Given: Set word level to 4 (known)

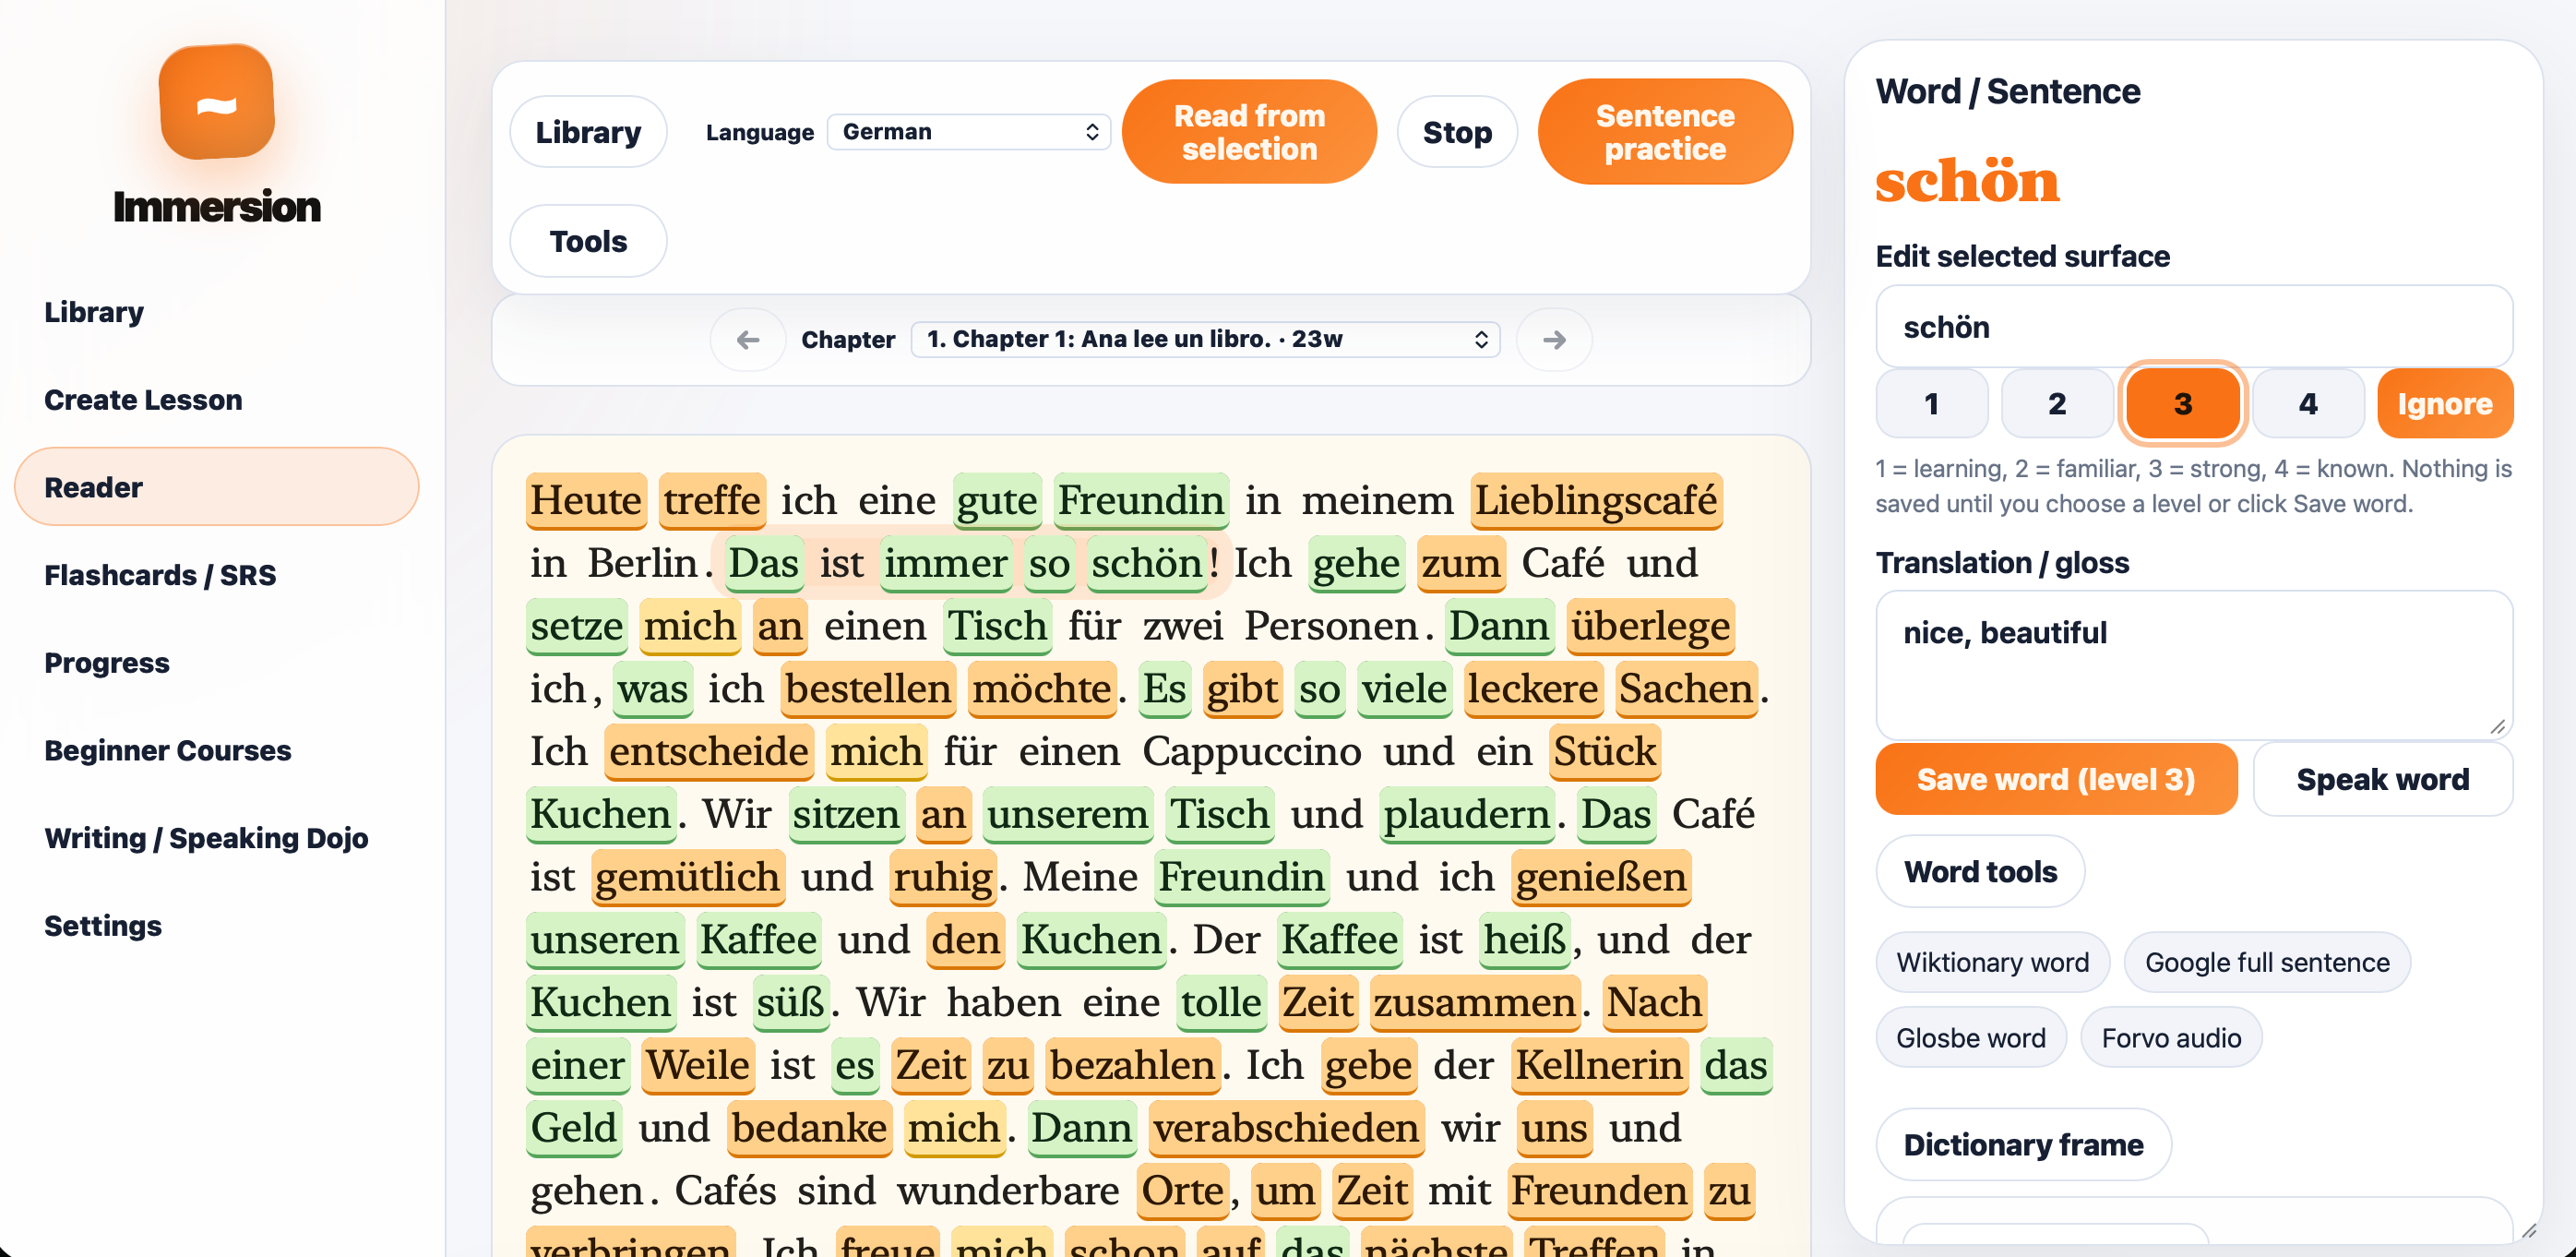Looking at the screenshot, I should click(x=2307, y=404).
